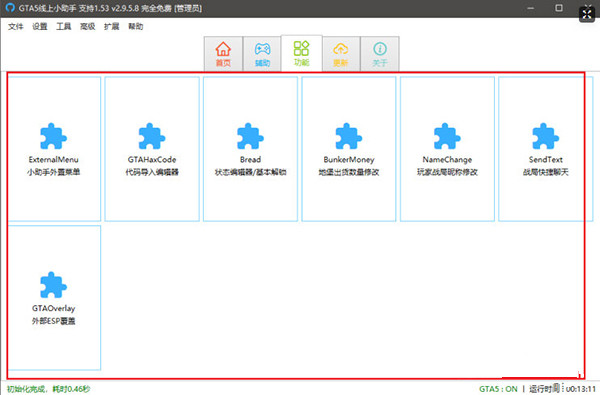Screen dimensions: 600x395
Task: Click the 地堡出货数量修改 description
Action: coord(349,172)
